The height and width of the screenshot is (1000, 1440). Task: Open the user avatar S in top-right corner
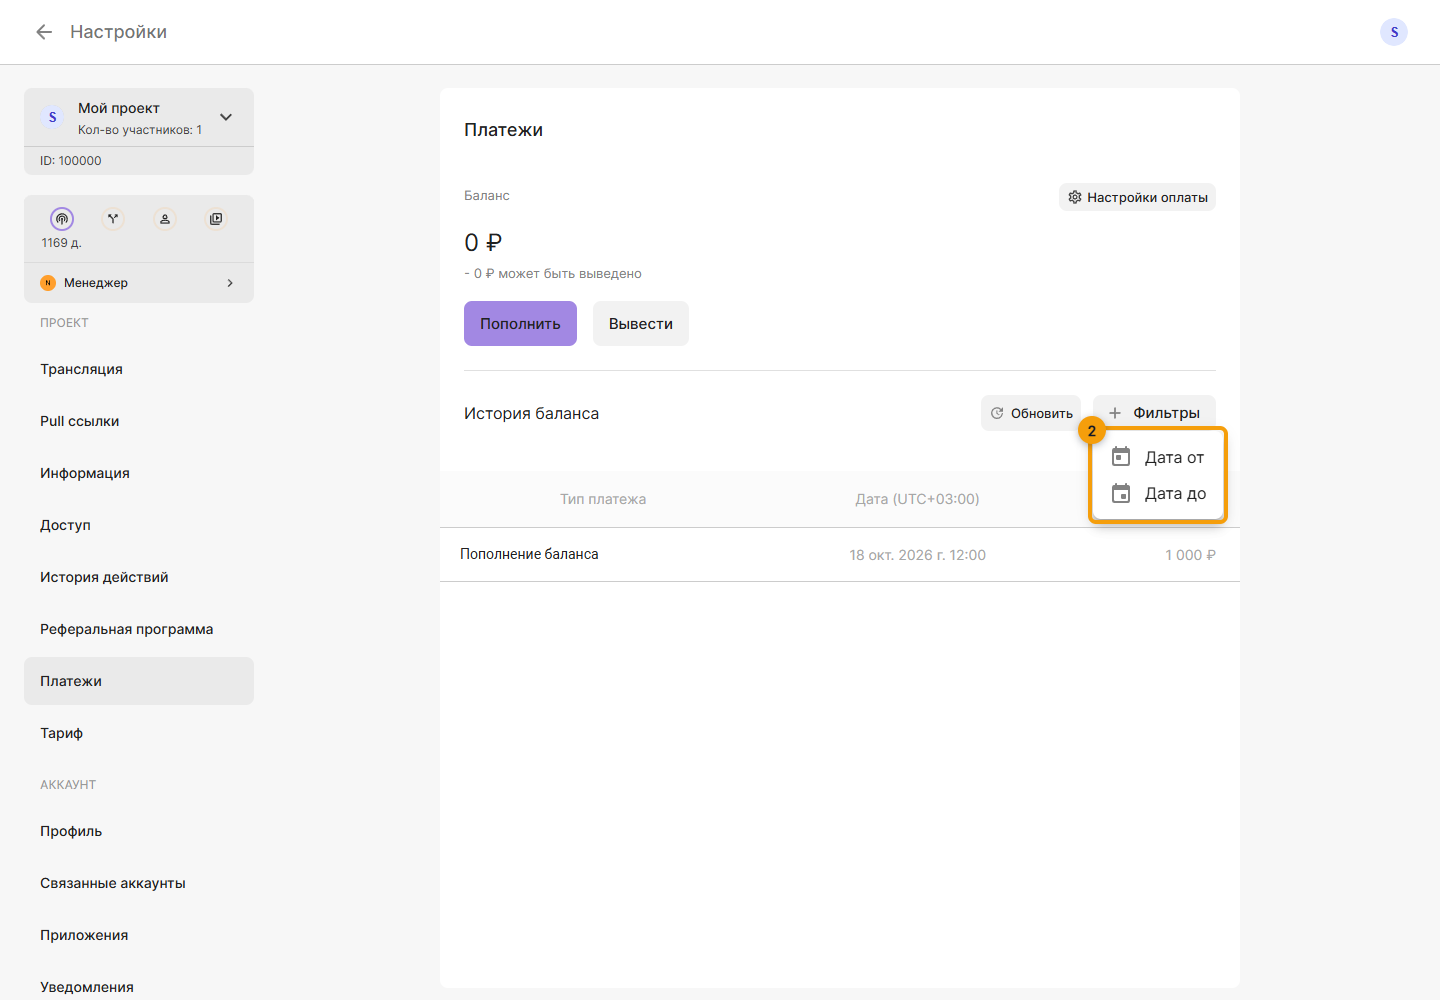(x=1394, y=32)
